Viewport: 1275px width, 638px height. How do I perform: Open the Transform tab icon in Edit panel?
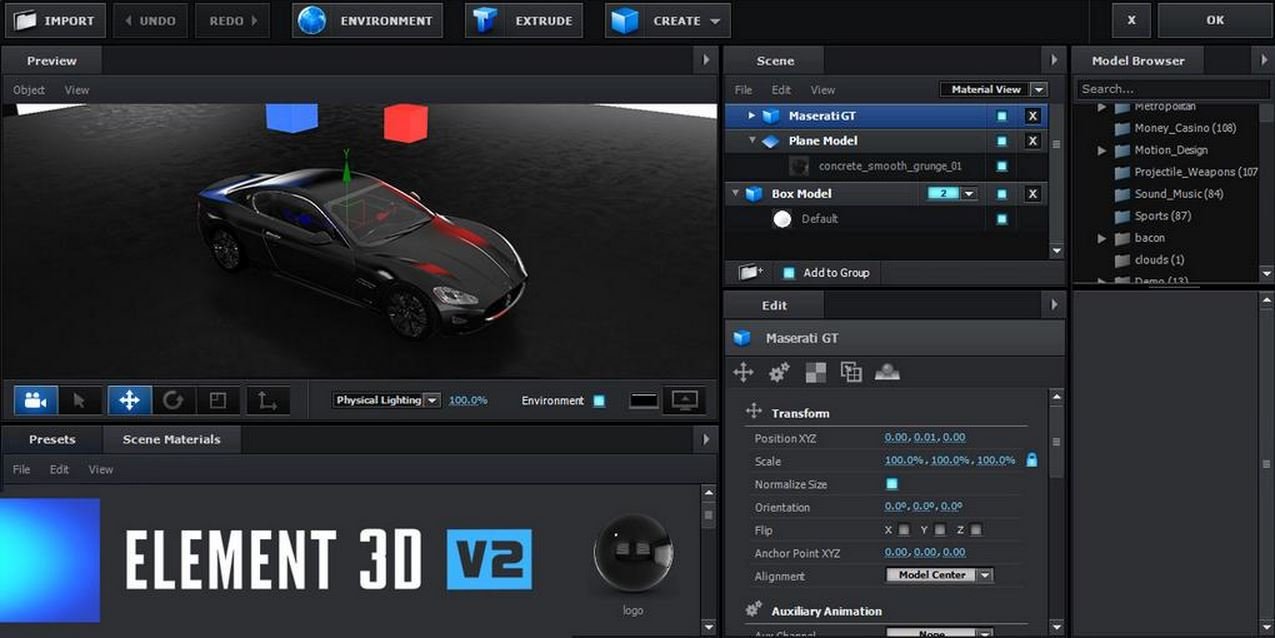(x=743, y=372)
